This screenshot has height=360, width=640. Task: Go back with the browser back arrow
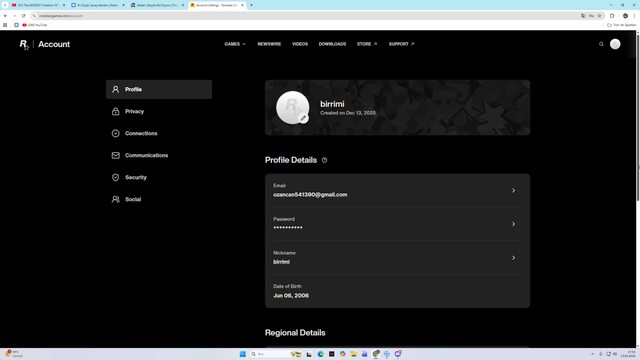click(5, 16)
